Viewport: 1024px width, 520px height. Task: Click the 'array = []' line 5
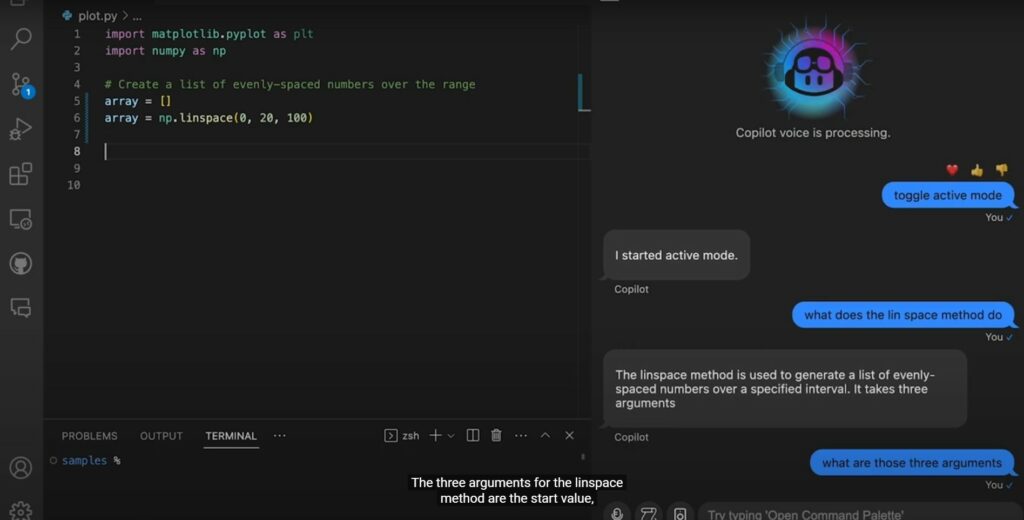138,101
